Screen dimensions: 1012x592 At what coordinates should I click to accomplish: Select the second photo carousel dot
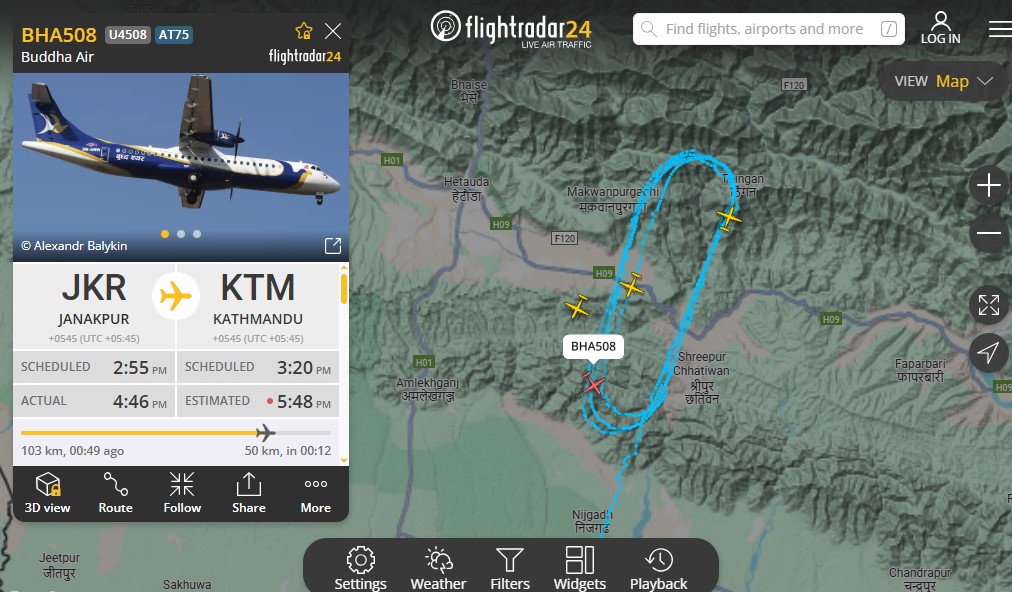(181, 234)
